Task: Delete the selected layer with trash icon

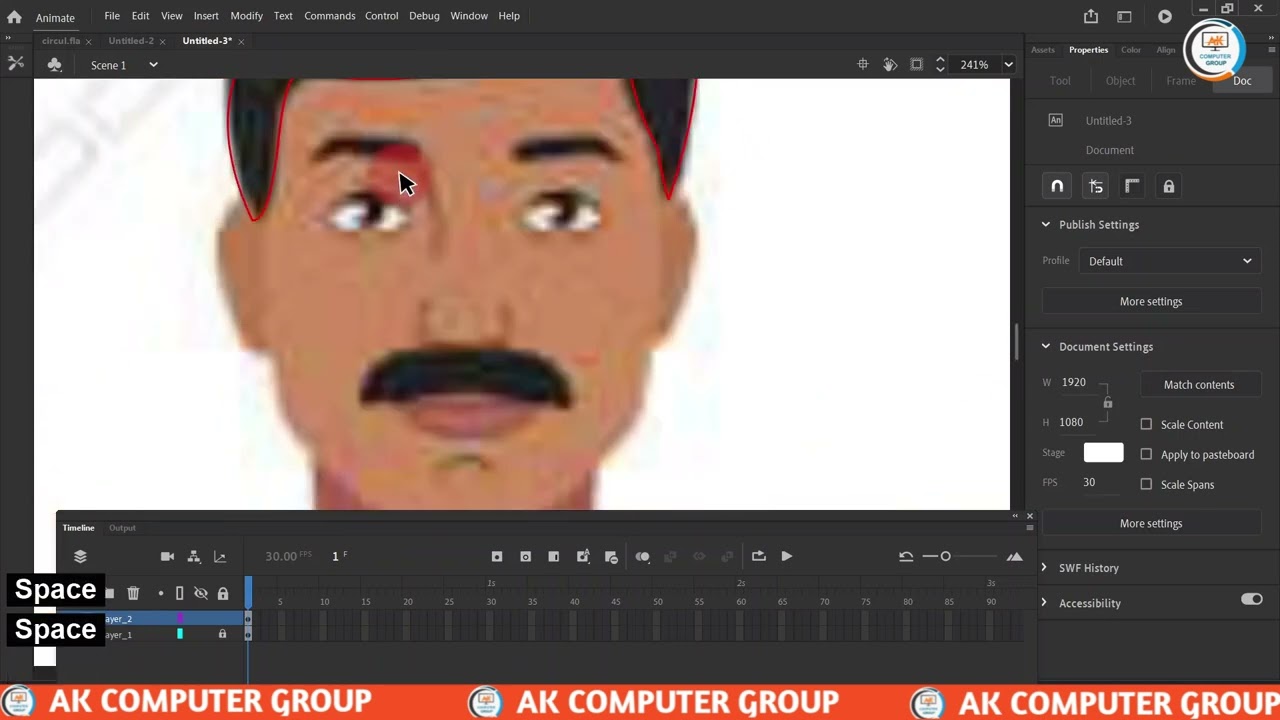Action: pos(133,593)
